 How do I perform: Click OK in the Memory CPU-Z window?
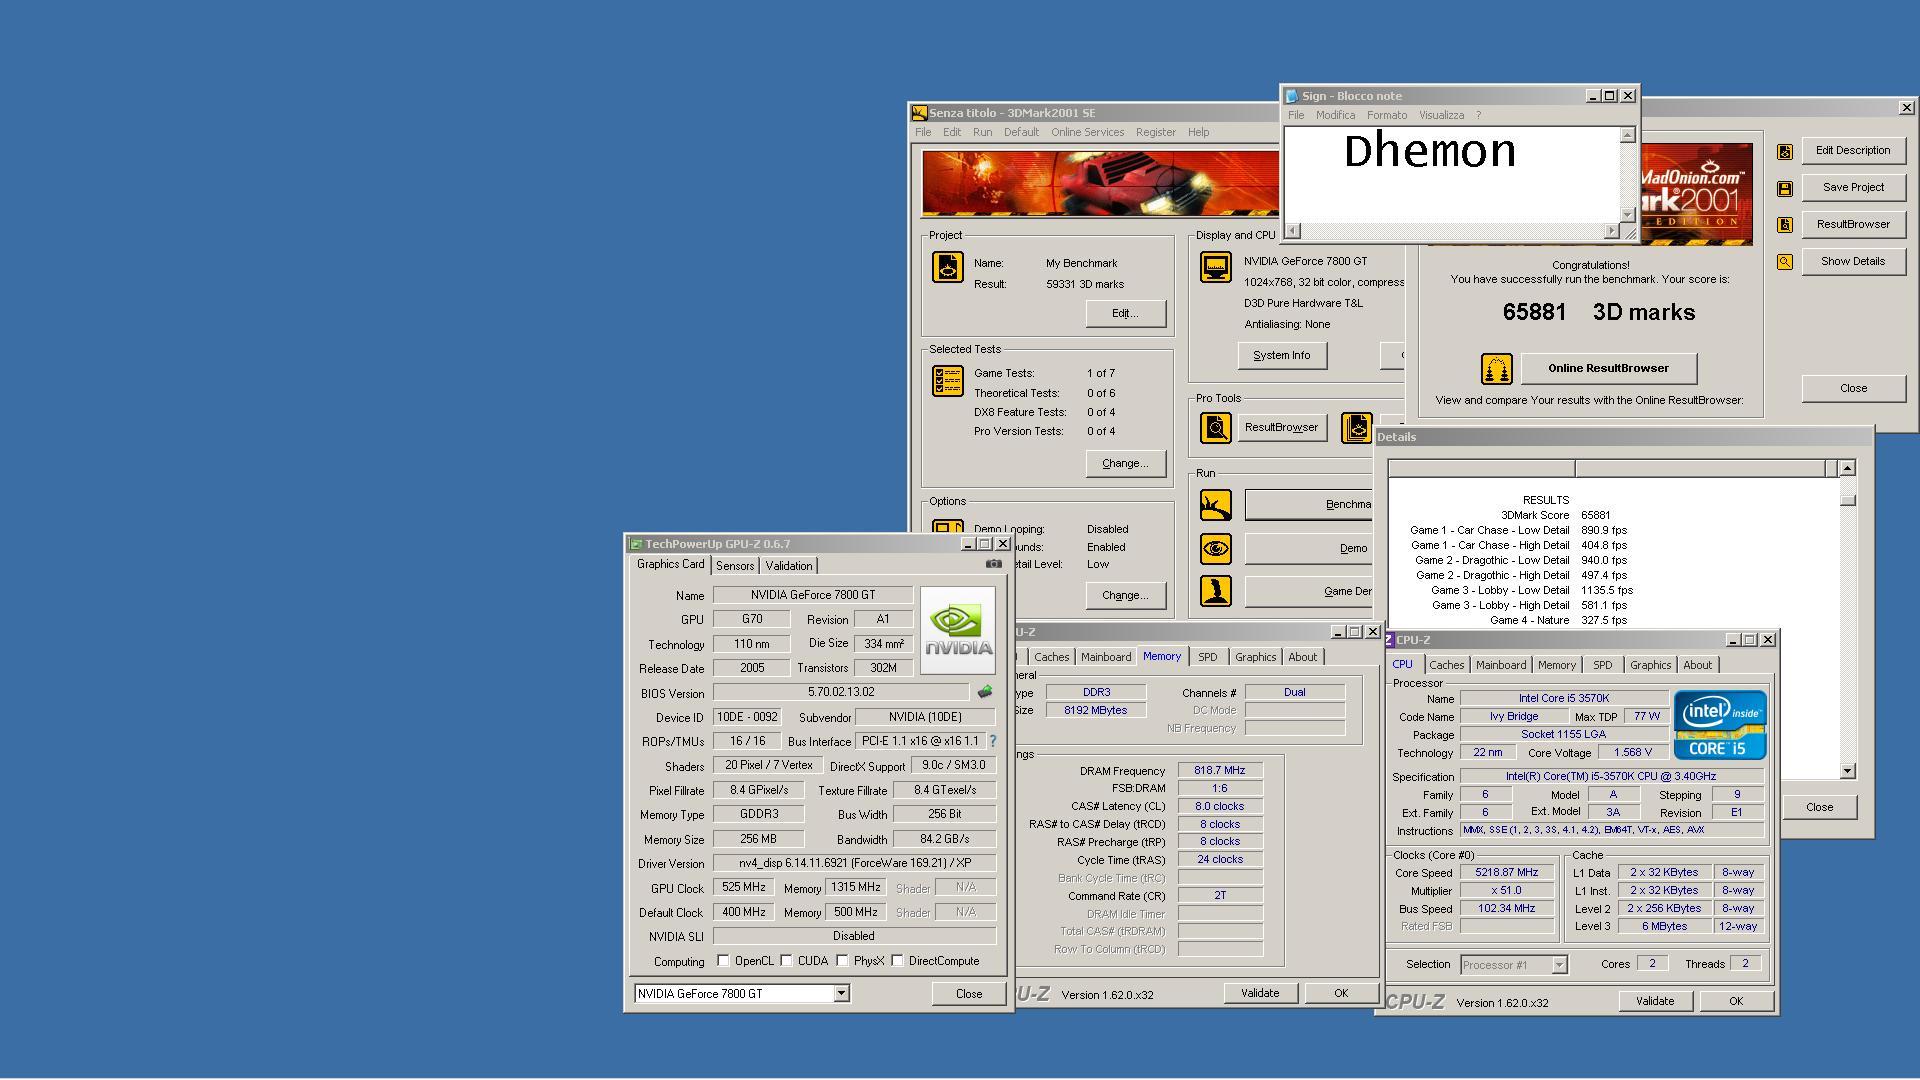click(1340, 993)
